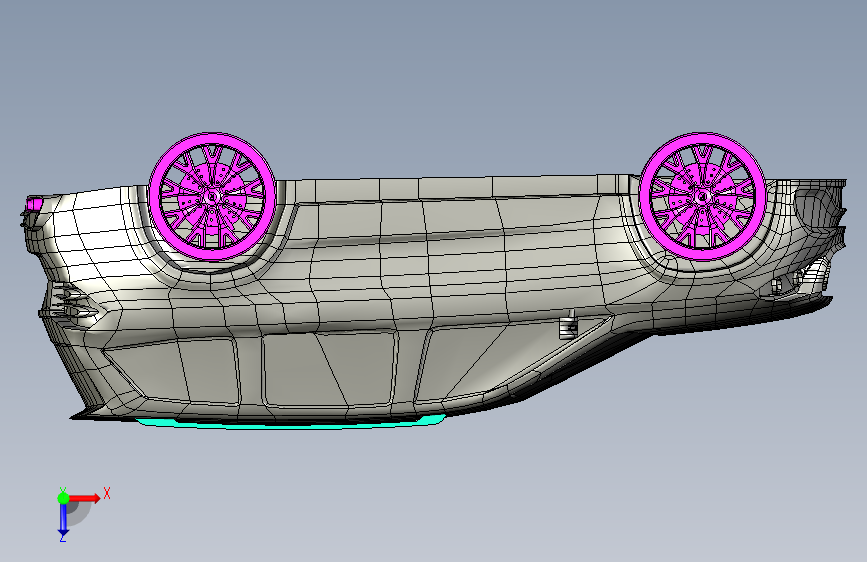The image size is (867, 562).
Task: Click the red X axis of triad
Action: [85, 498]
